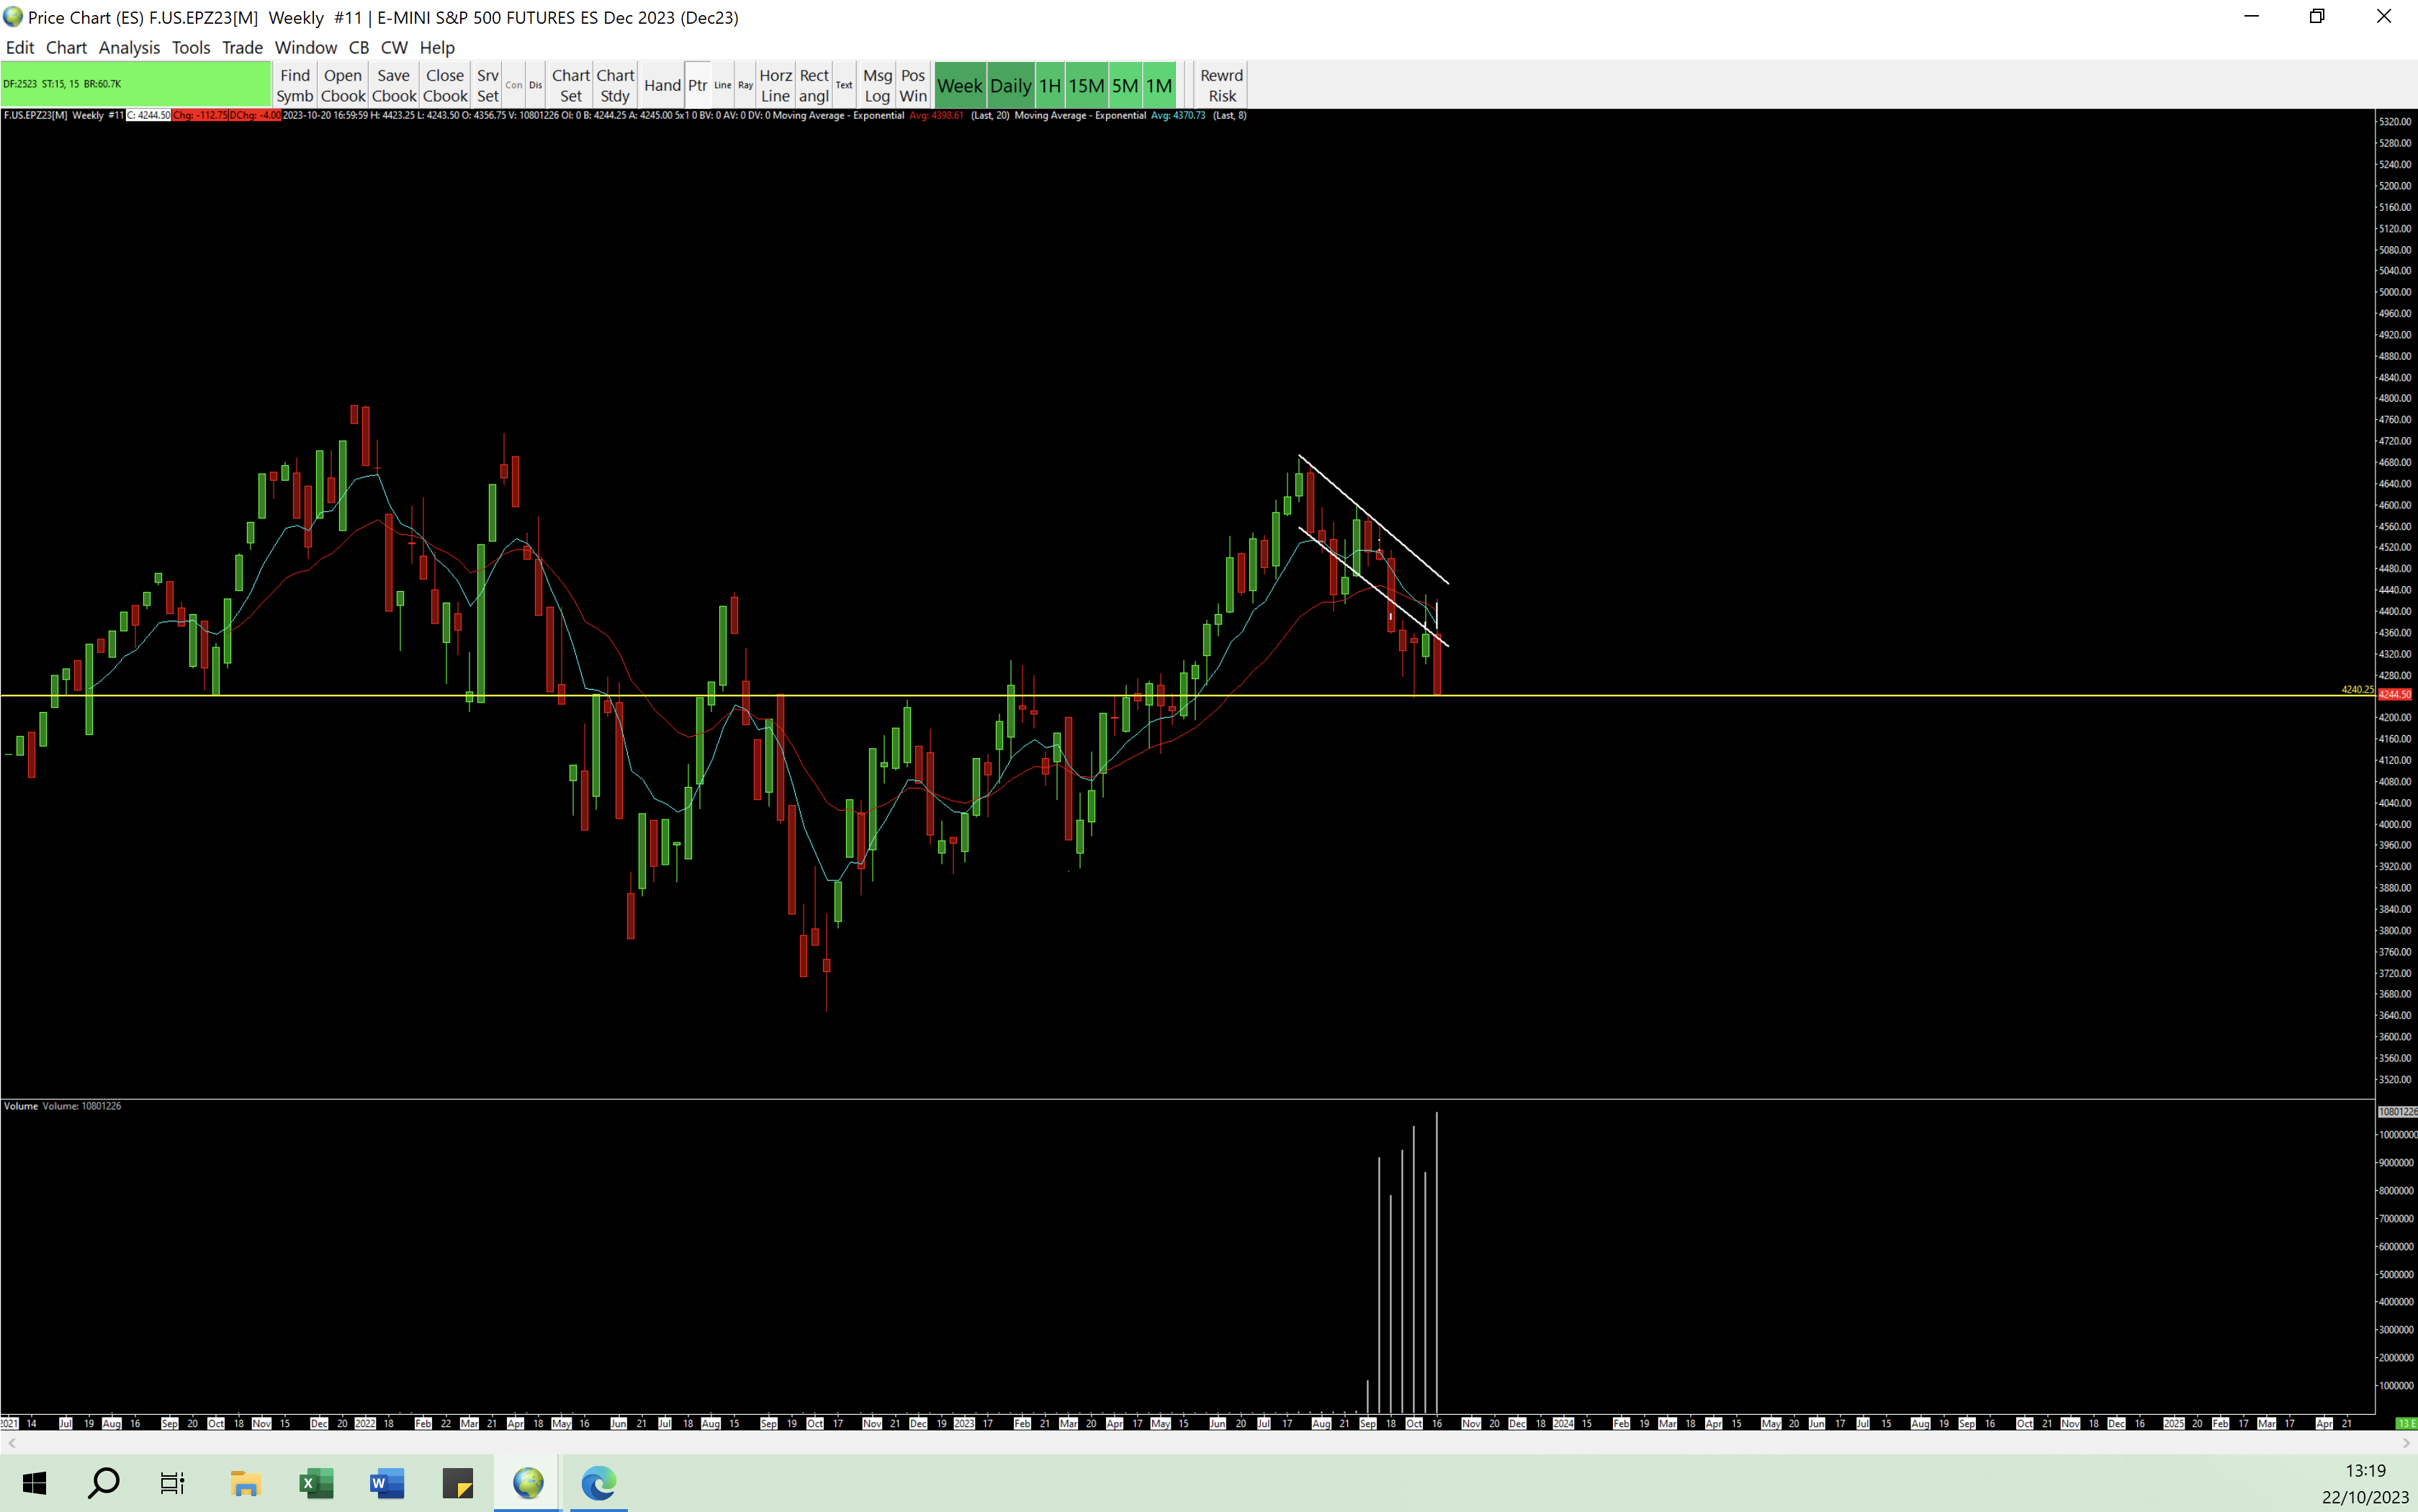Open Chart Stdy settings
The width and height of the screenshot is (2418, 1512).
coord(615,85)
